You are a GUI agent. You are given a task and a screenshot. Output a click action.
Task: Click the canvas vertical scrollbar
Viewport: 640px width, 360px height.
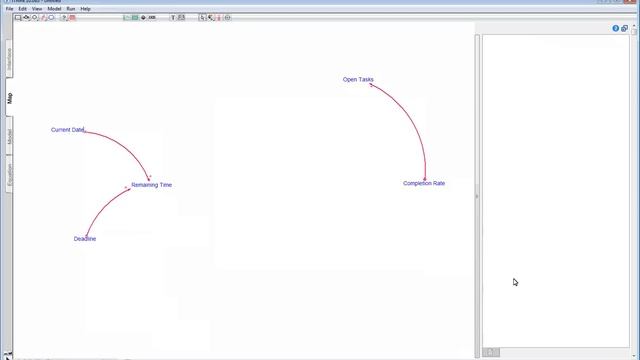(x=477, y=196)
